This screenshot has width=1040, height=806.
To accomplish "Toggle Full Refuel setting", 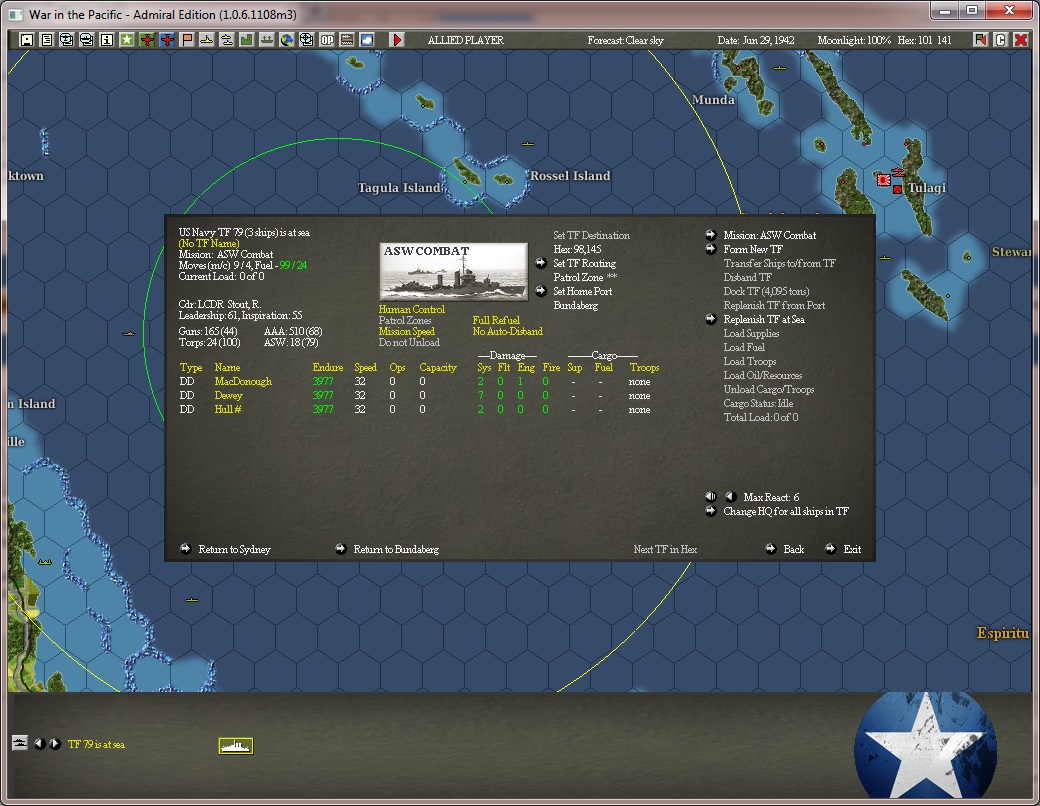I will [496, 320].
